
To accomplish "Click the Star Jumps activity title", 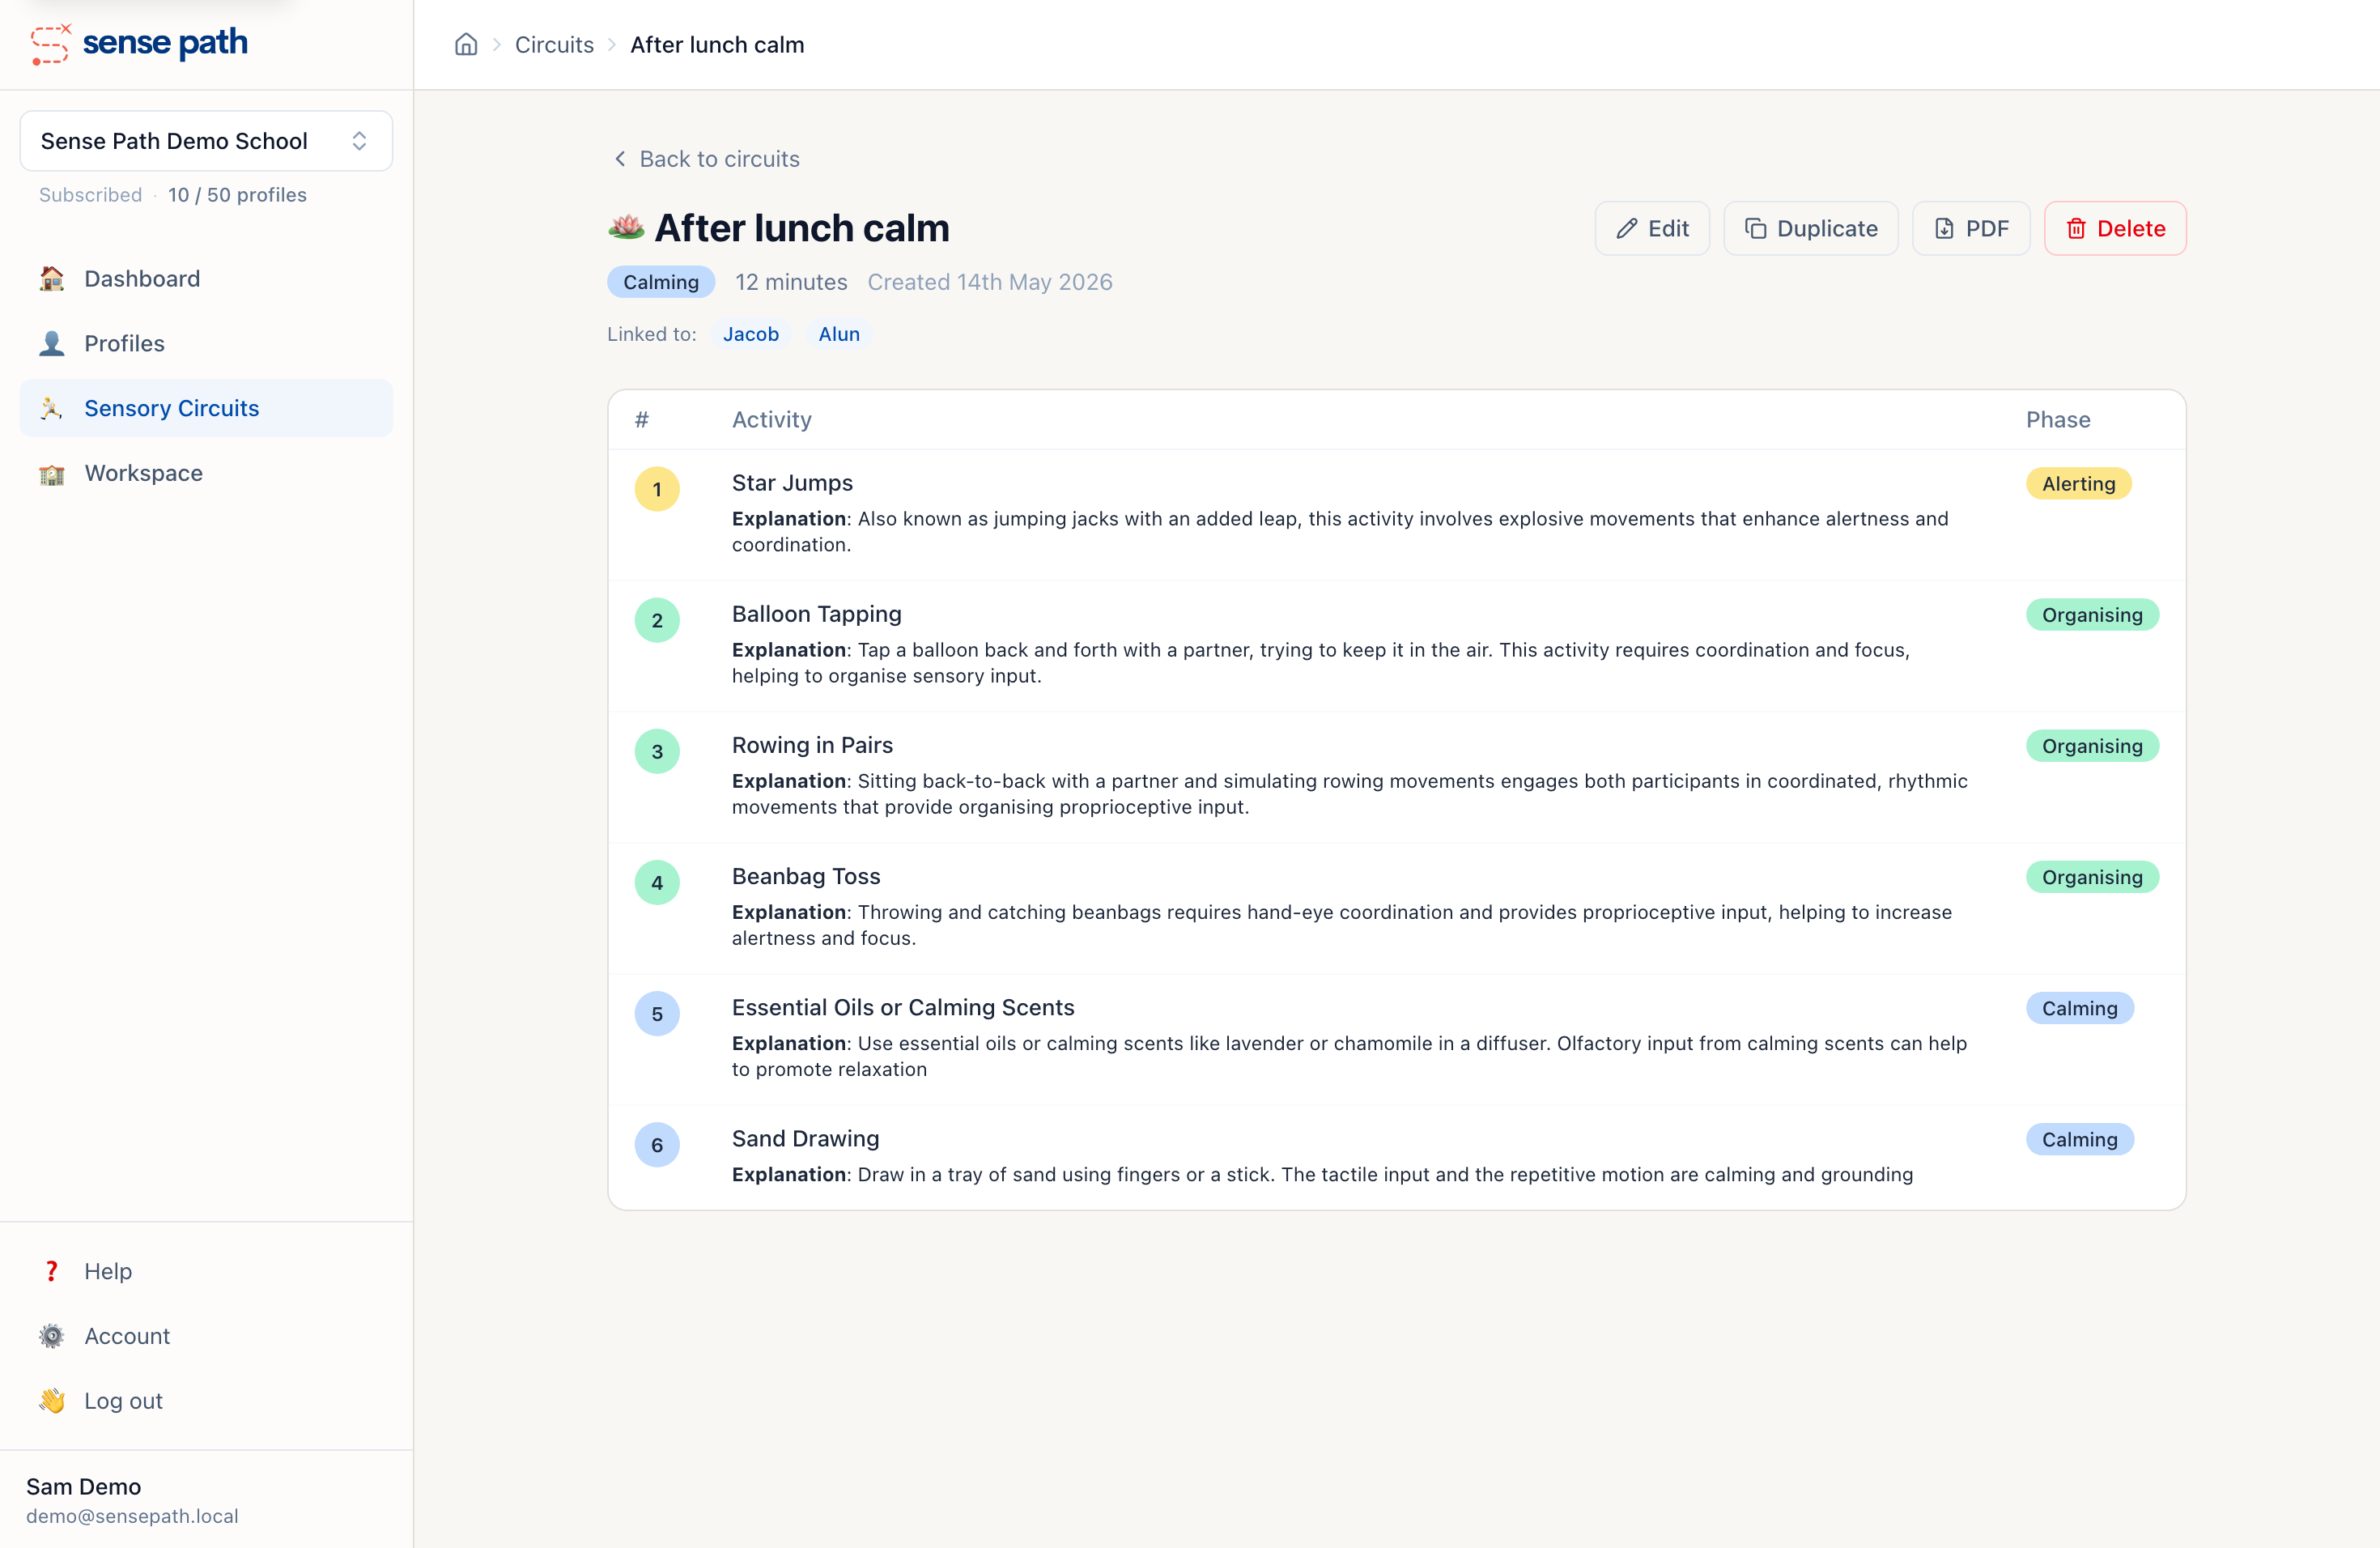I will pos(792,483).
